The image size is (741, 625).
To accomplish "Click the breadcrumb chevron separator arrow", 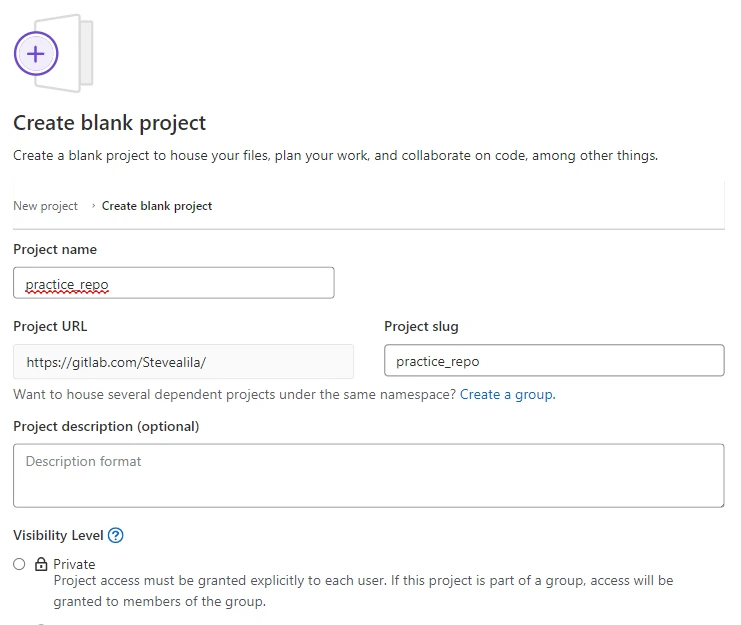I will pos(93,206).
